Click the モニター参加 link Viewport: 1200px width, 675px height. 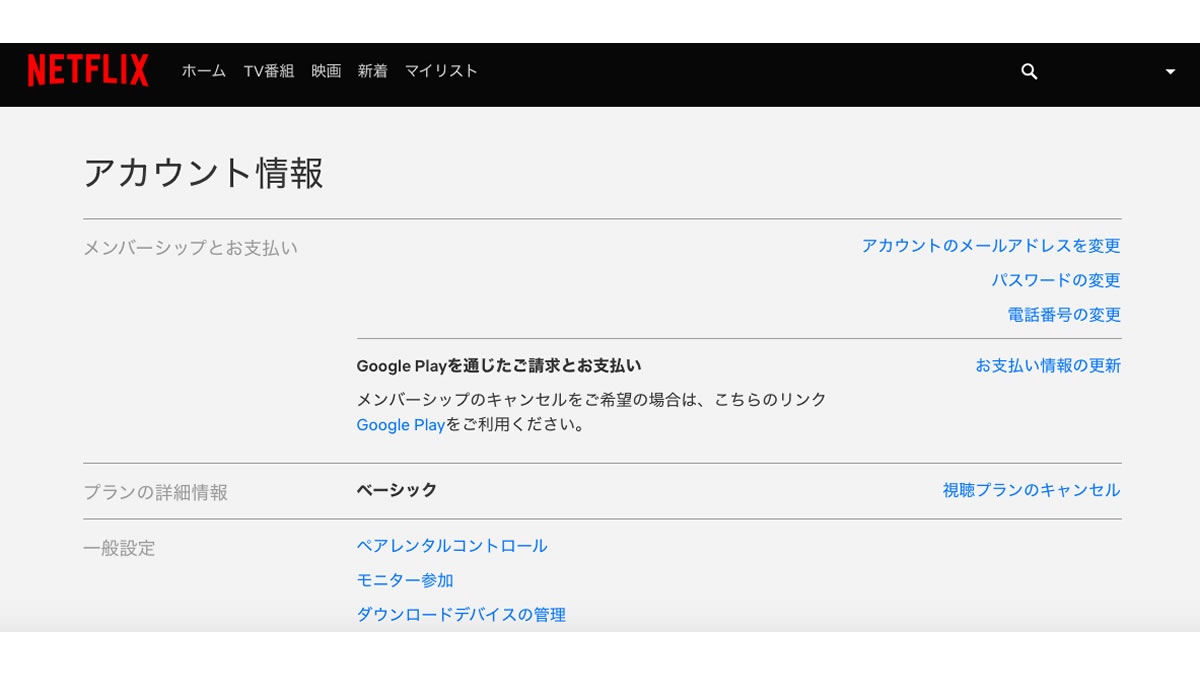point(405,580)
